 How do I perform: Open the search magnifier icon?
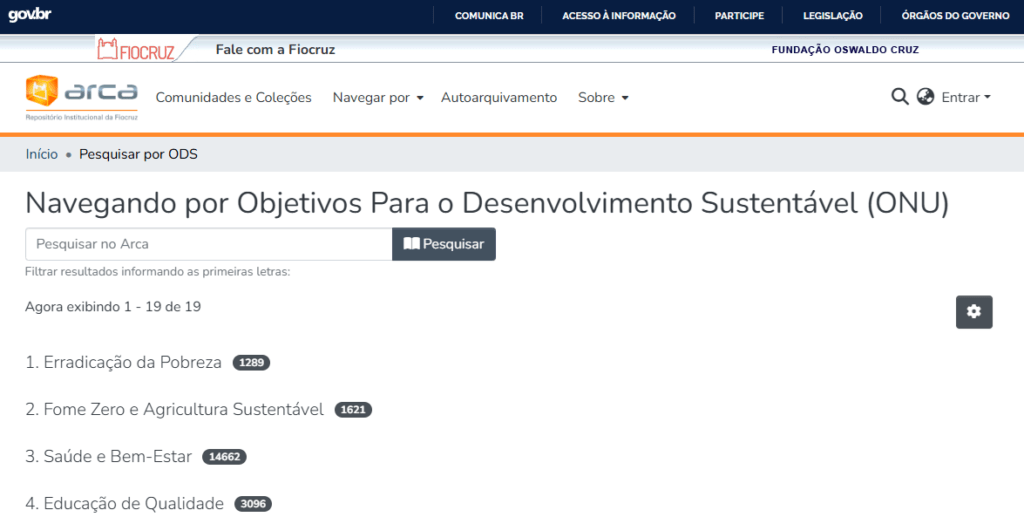pos(900,97)
